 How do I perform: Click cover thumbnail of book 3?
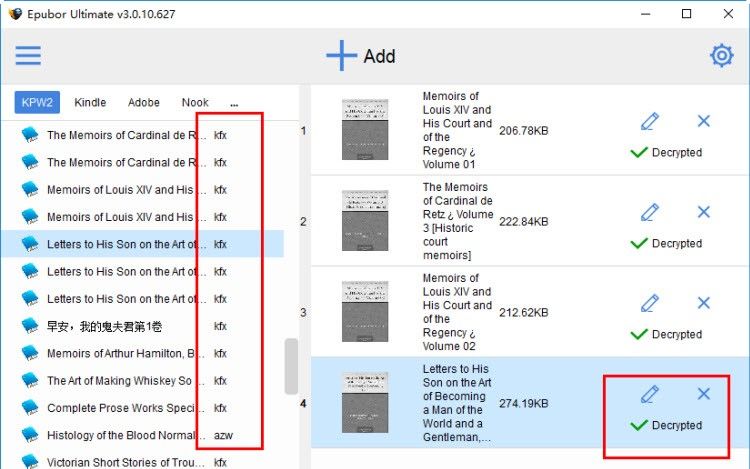pyautogui.click(x=365, y=311)
